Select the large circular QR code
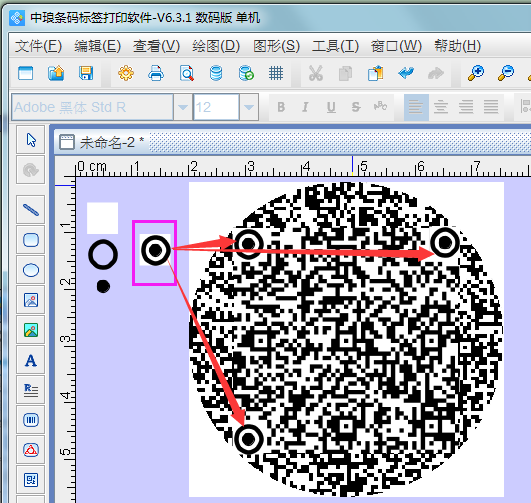Image resolution: width=531 pixels, height=503 pixels. pos(346,339)
